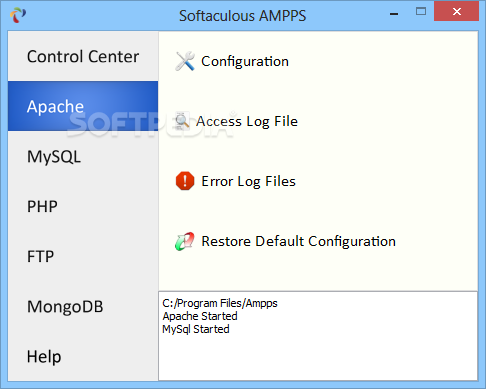Click the AMPPS logo in the title bar
Screen dimensions: 486x389
18,15
